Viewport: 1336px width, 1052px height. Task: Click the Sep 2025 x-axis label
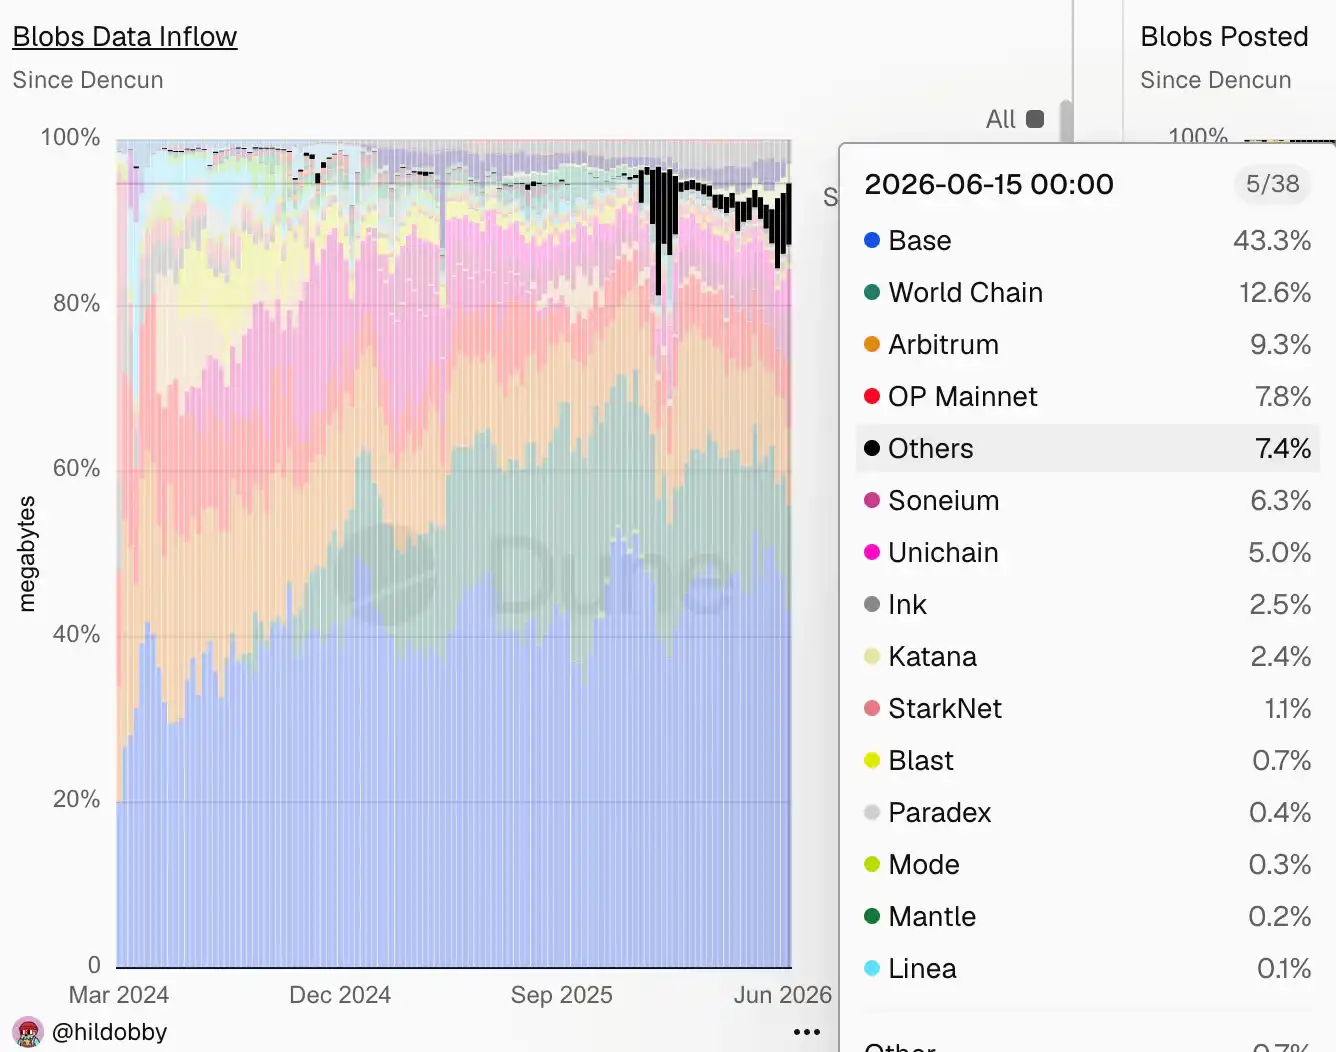(x=562, y=995)
